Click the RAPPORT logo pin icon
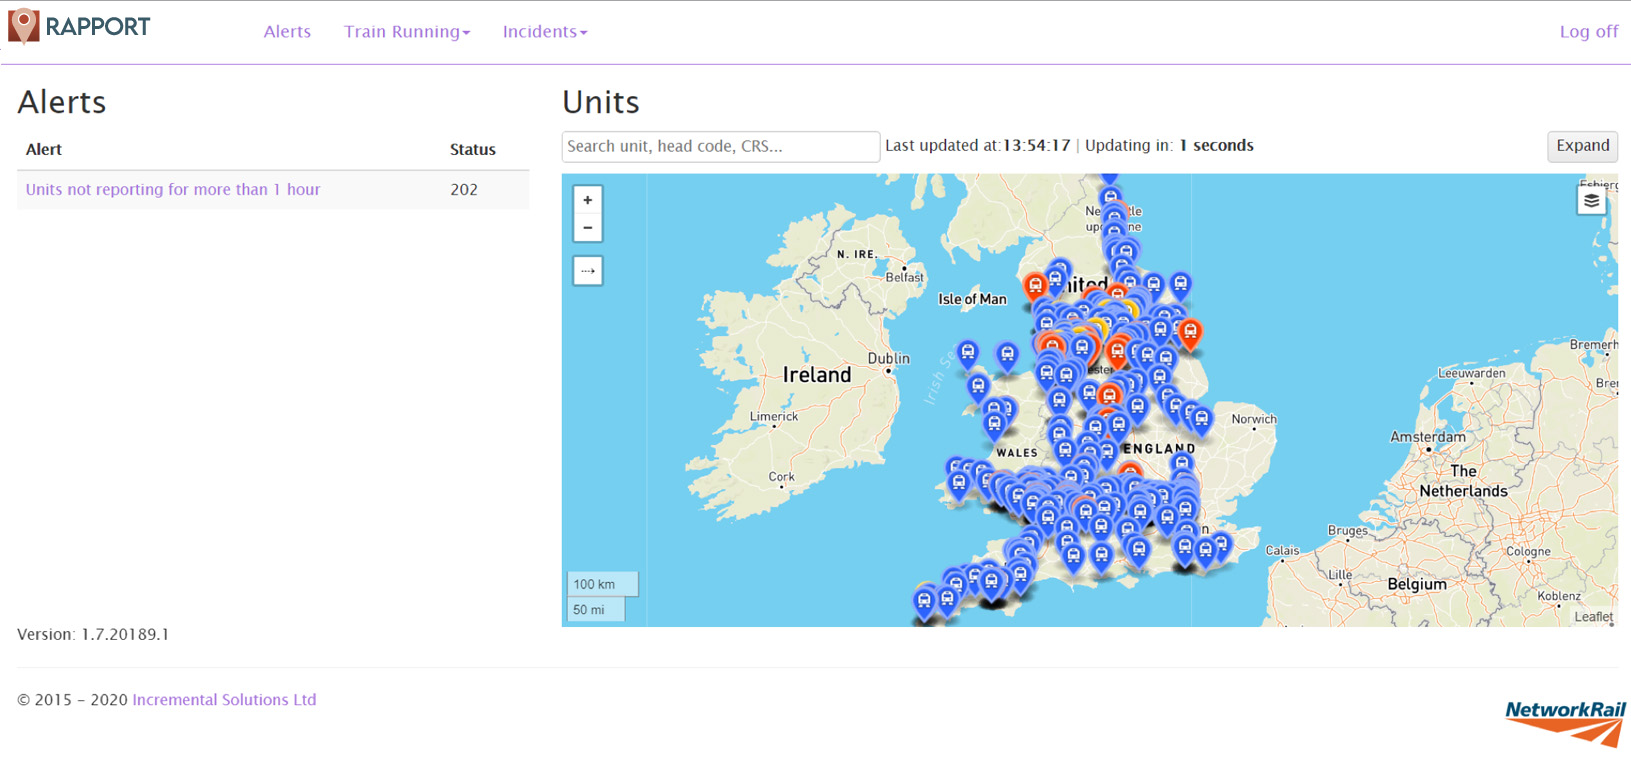Viewport: 1631px width, 766px height. point(24,26)
